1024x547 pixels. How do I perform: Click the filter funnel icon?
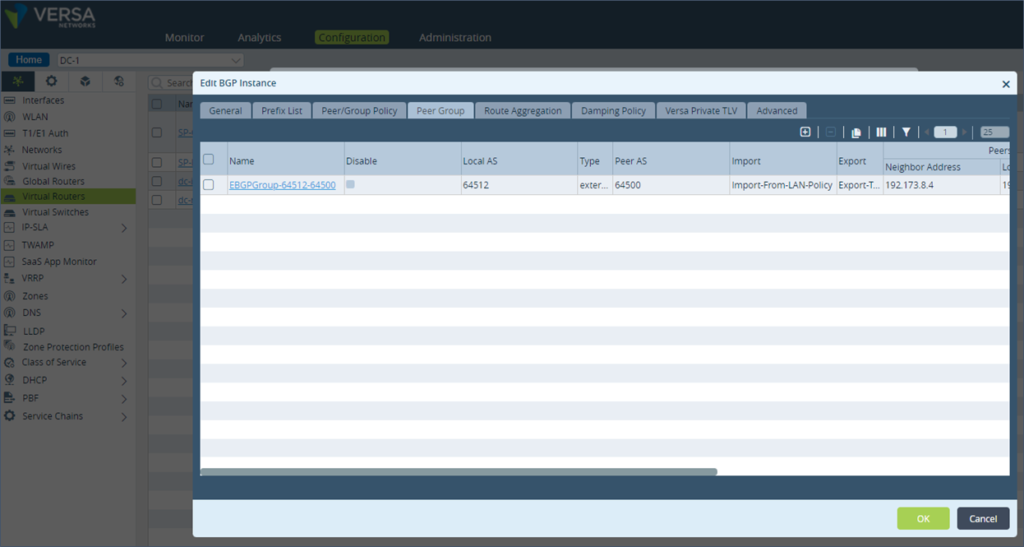906,132
